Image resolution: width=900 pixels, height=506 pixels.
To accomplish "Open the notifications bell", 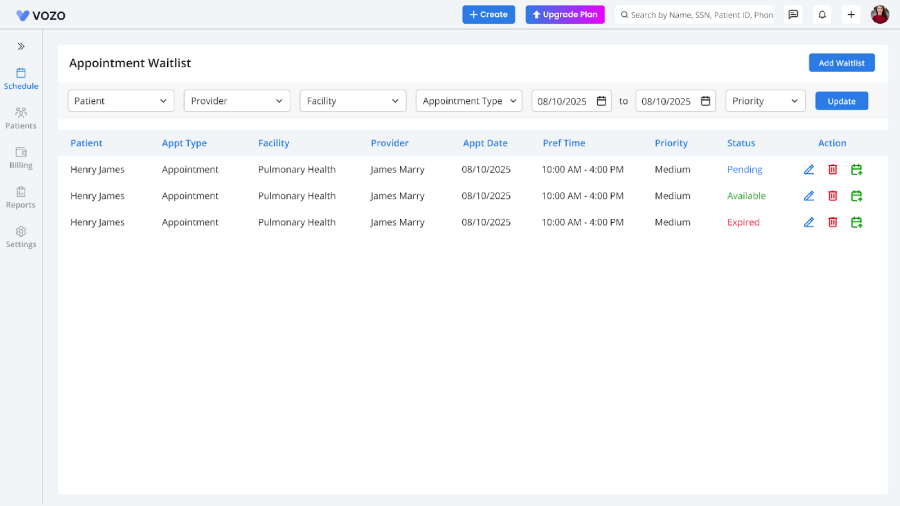I will click(x=822, y=15).
